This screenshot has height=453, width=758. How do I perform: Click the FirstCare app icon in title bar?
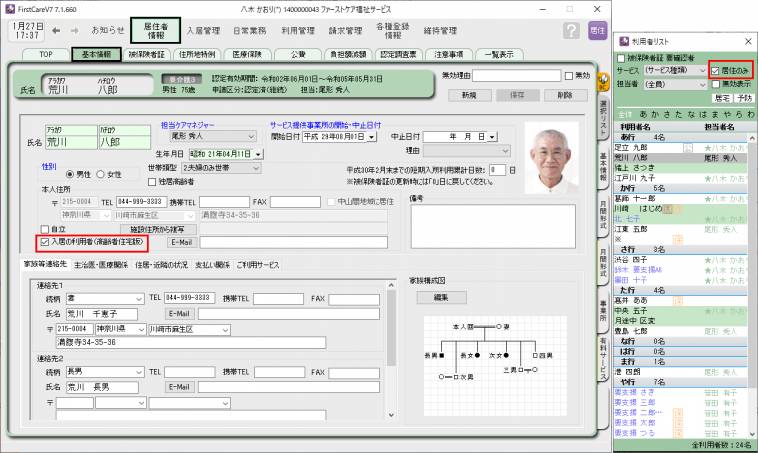pos(9,7)
